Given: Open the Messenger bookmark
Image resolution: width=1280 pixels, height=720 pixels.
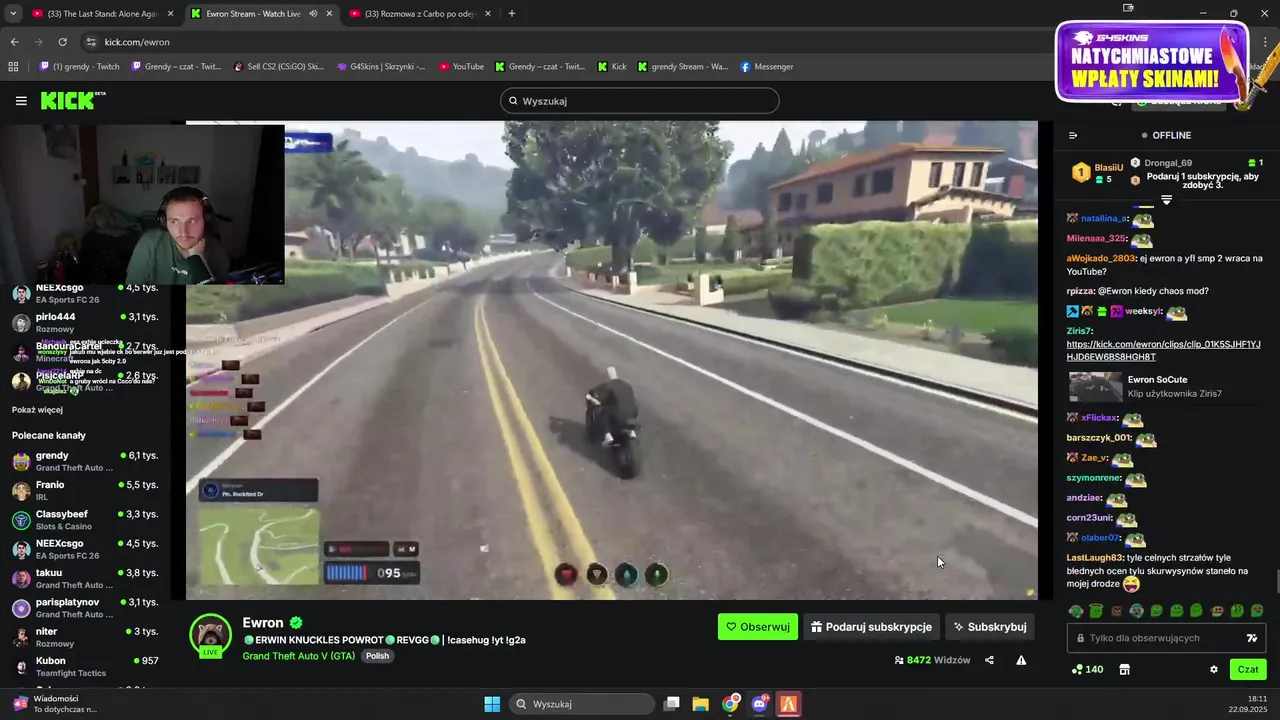Looking at the screenshot, I should click(x=766, y=67).
